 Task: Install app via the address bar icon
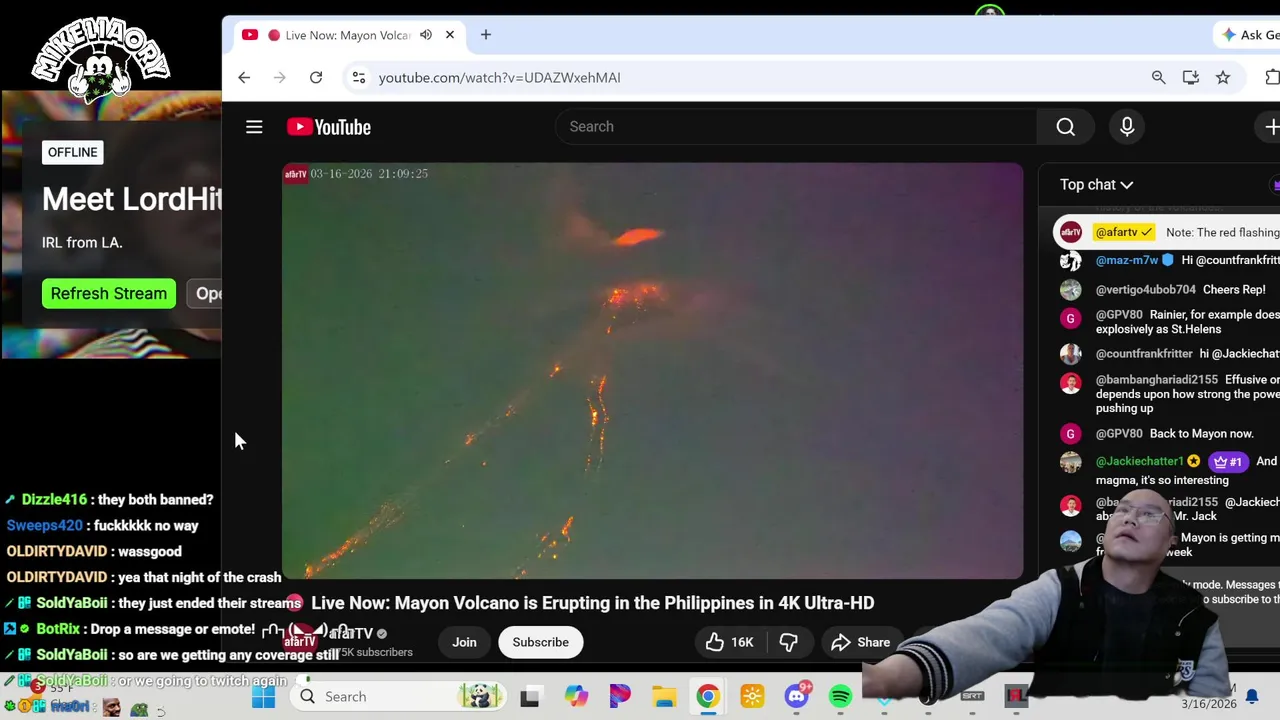click(x=1190, y=77)
